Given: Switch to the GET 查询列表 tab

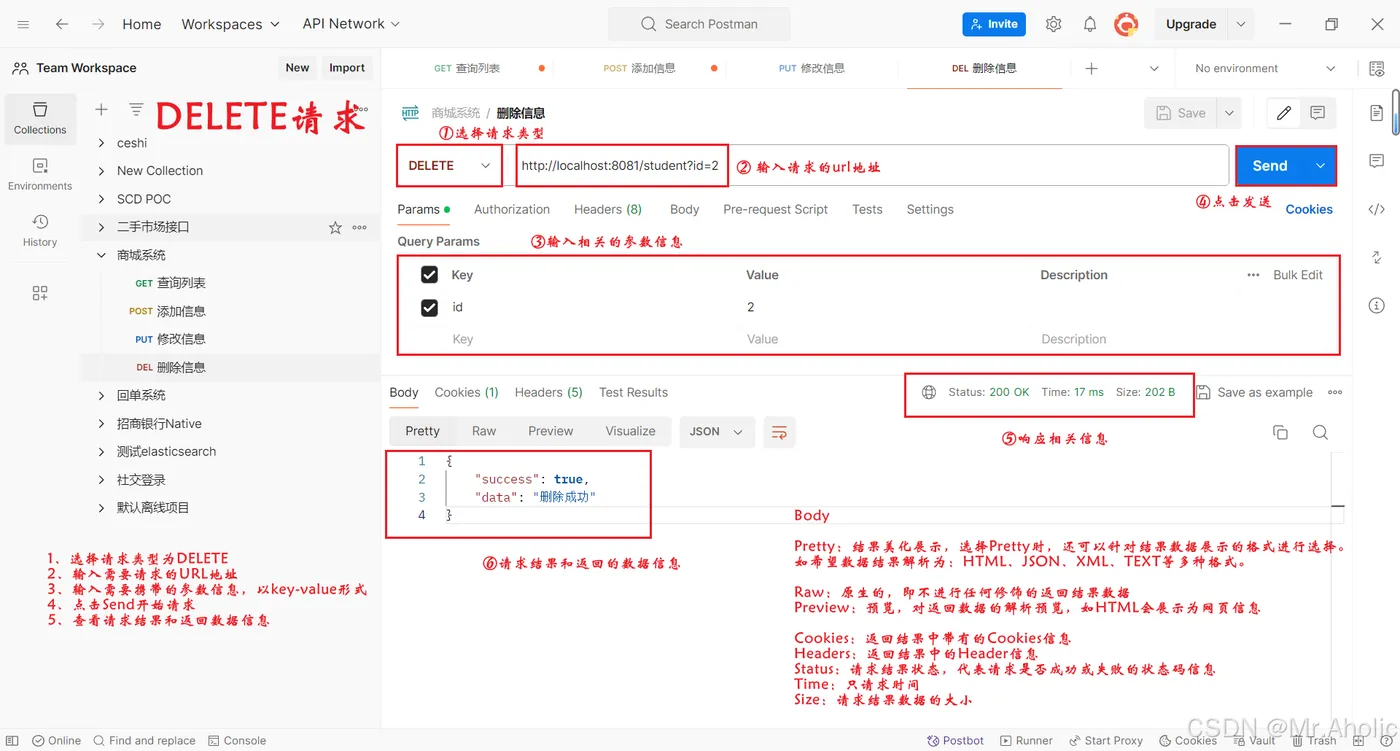Looking at the screenshot, I should point(467,68).
